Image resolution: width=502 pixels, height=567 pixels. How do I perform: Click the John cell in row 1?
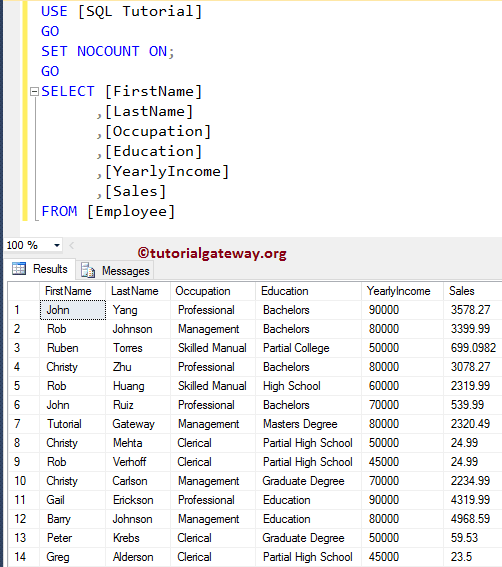[x=73, y=310]
